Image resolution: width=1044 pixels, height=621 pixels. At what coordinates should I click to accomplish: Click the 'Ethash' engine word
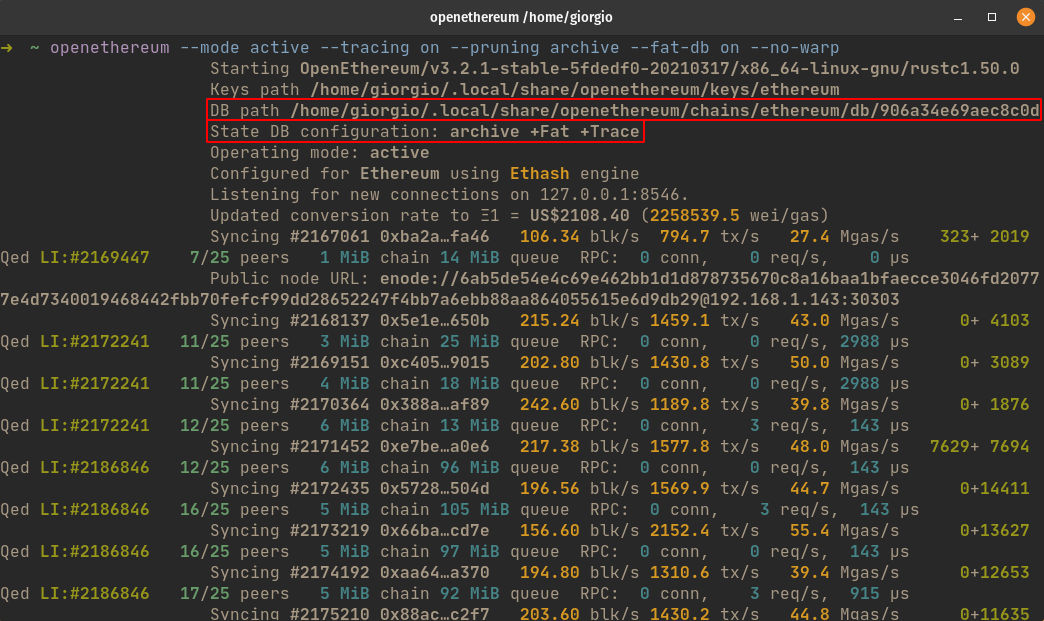tap(539, 174)
